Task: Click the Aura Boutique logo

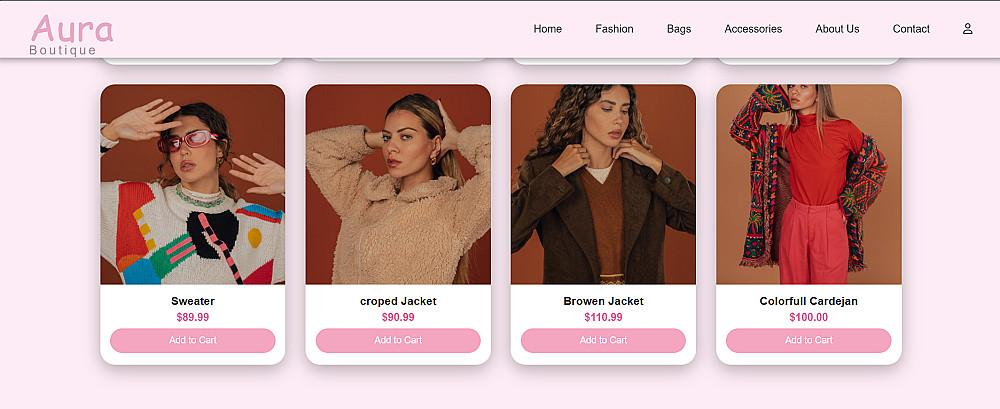Action: [71, 35]
